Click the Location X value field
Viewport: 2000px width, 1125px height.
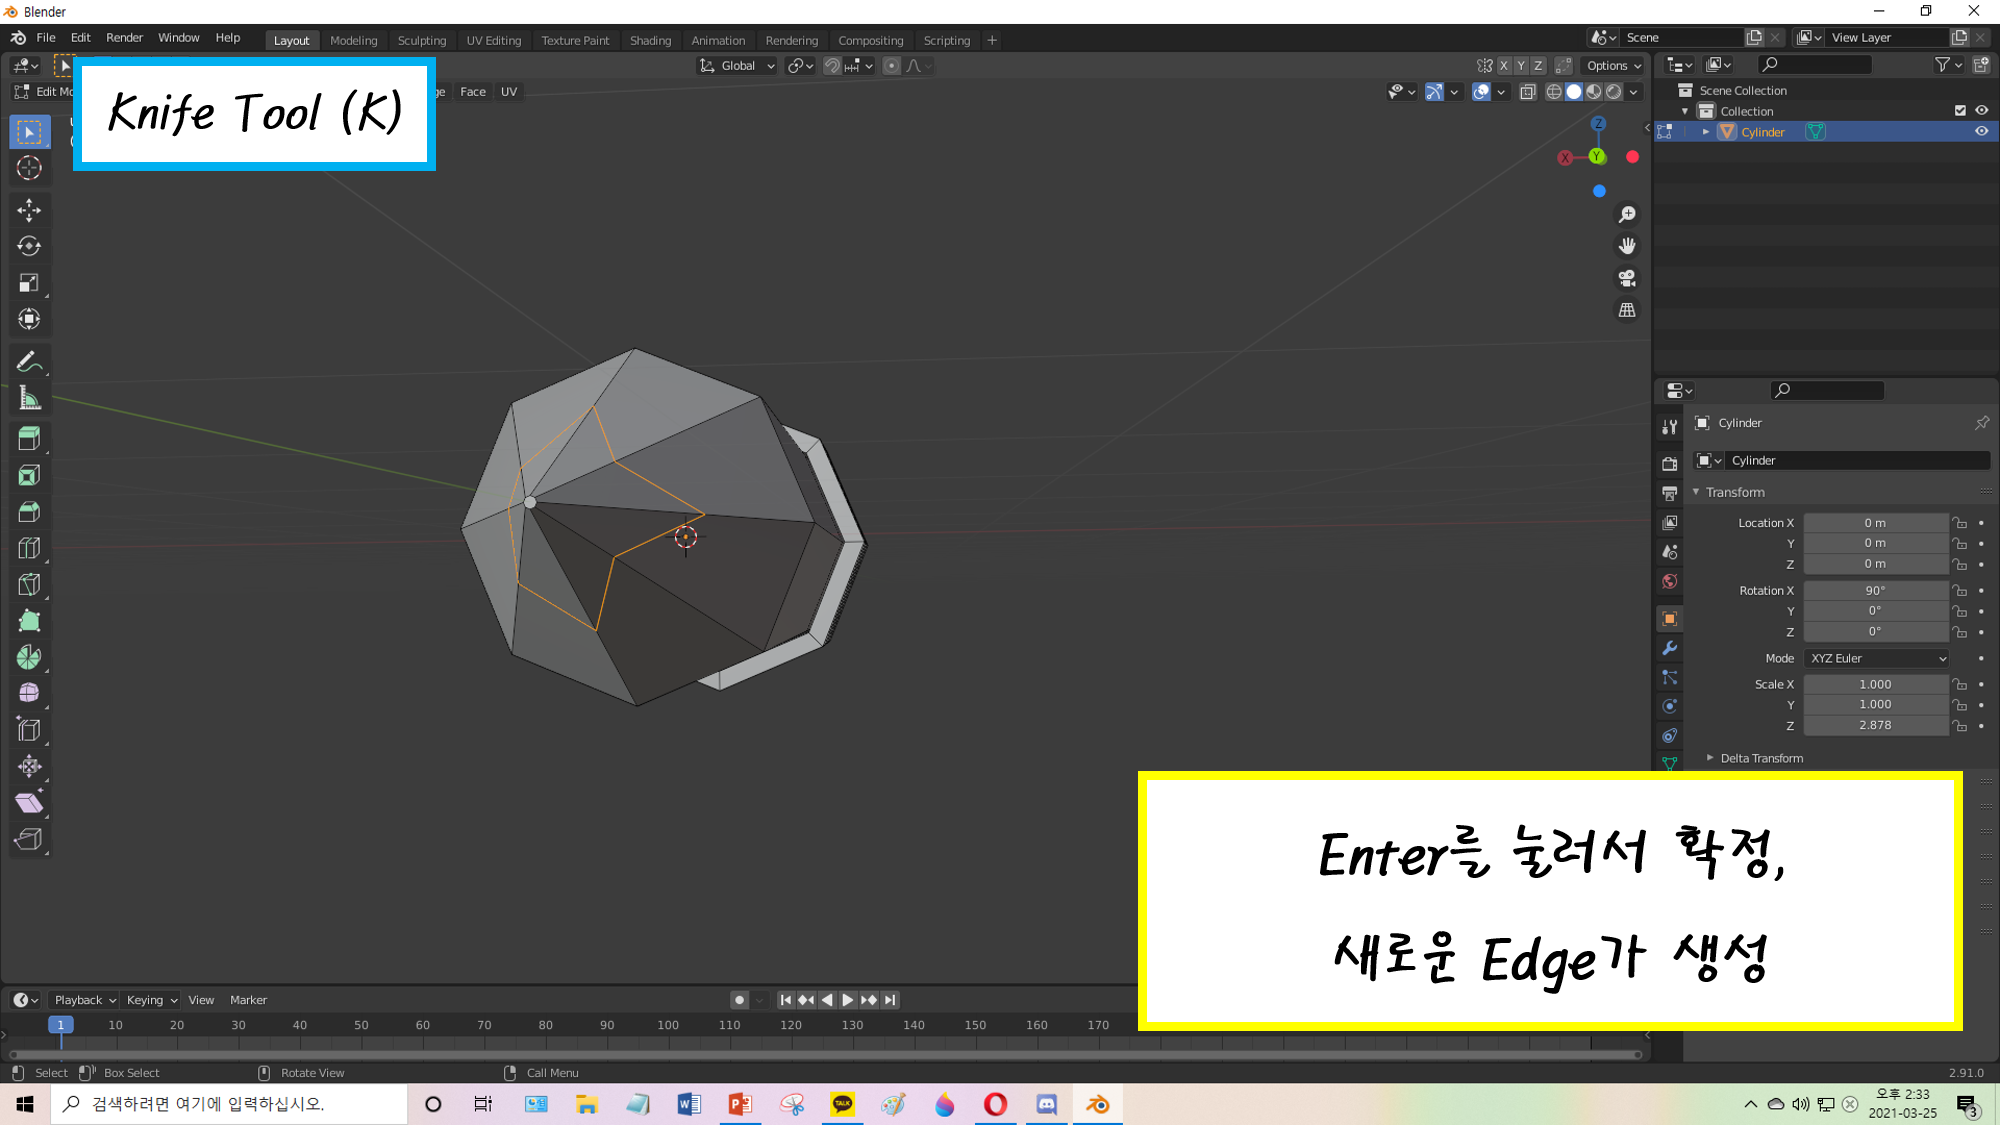tap(1874, 523)
